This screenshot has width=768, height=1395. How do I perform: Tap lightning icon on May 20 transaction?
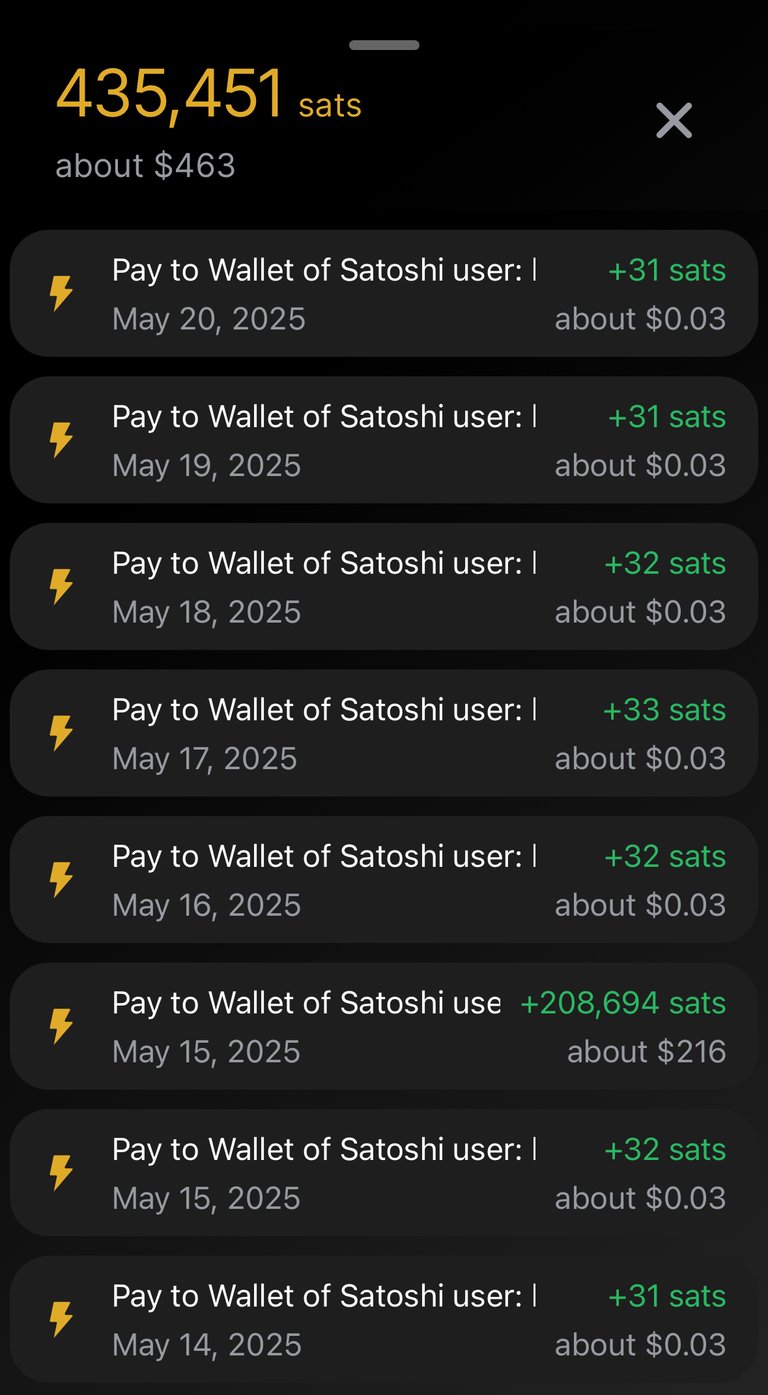[x=62, y=294]
